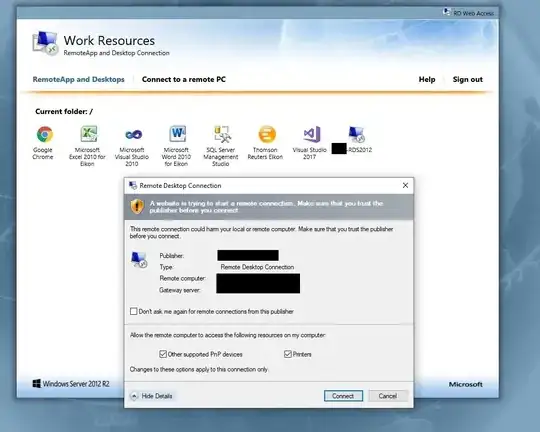Screen dimensions: 540x432
Task: Collapse details with Hide Details arrow
Action: pyautogui.click(x=134, y=396)
